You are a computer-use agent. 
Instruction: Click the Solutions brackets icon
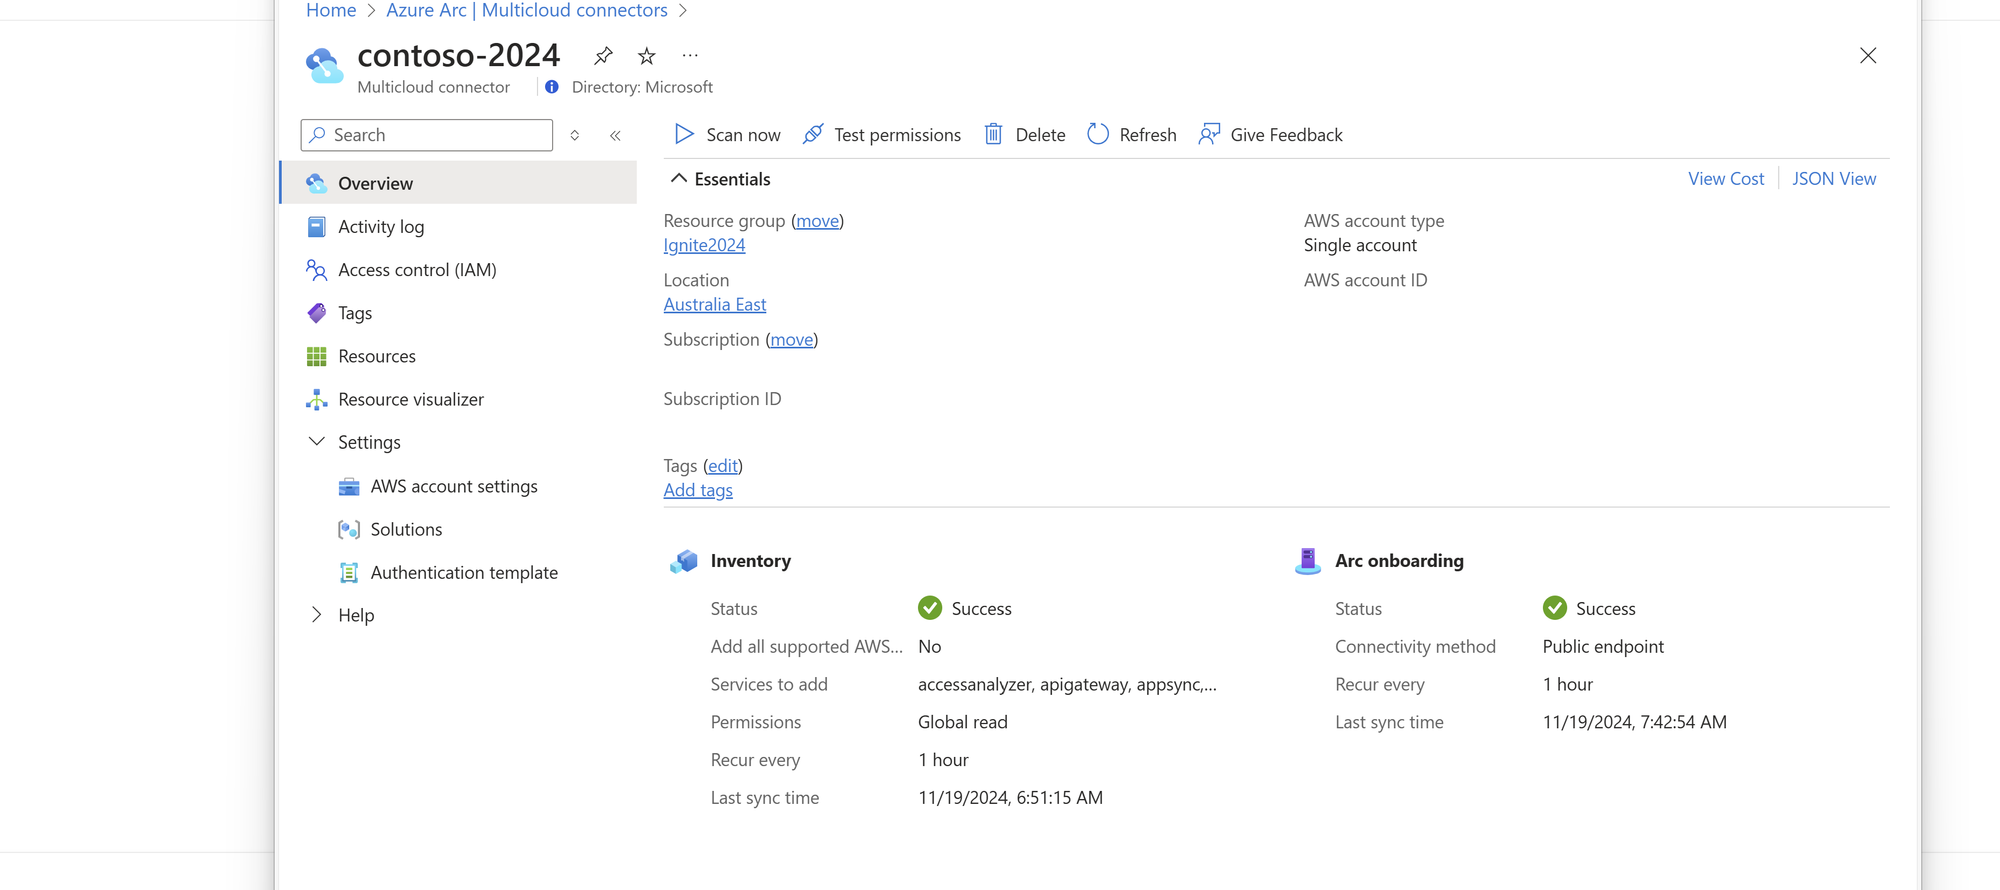coord(349,529)
